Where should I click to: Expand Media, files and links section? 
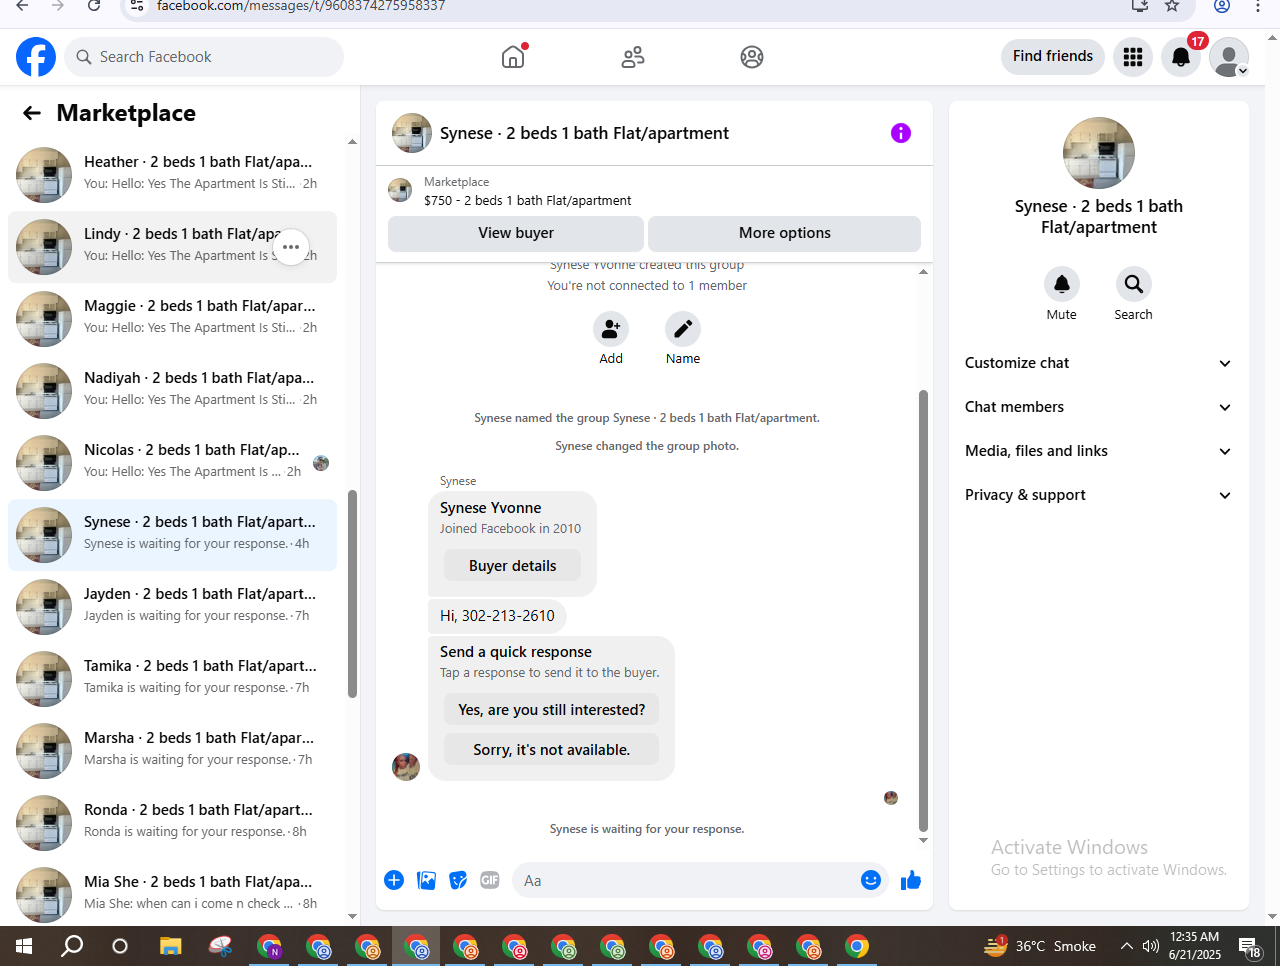[1098, 451]
